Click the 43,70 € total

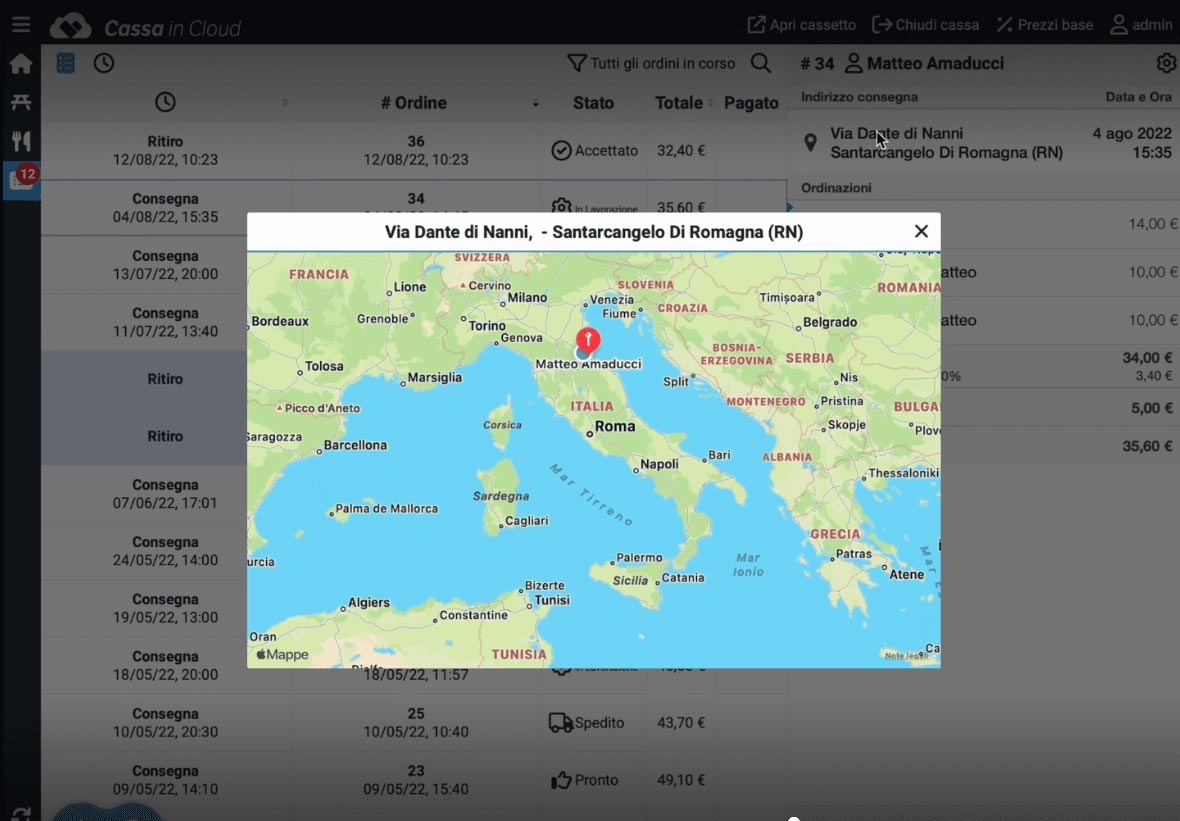[x=681, y=722]
